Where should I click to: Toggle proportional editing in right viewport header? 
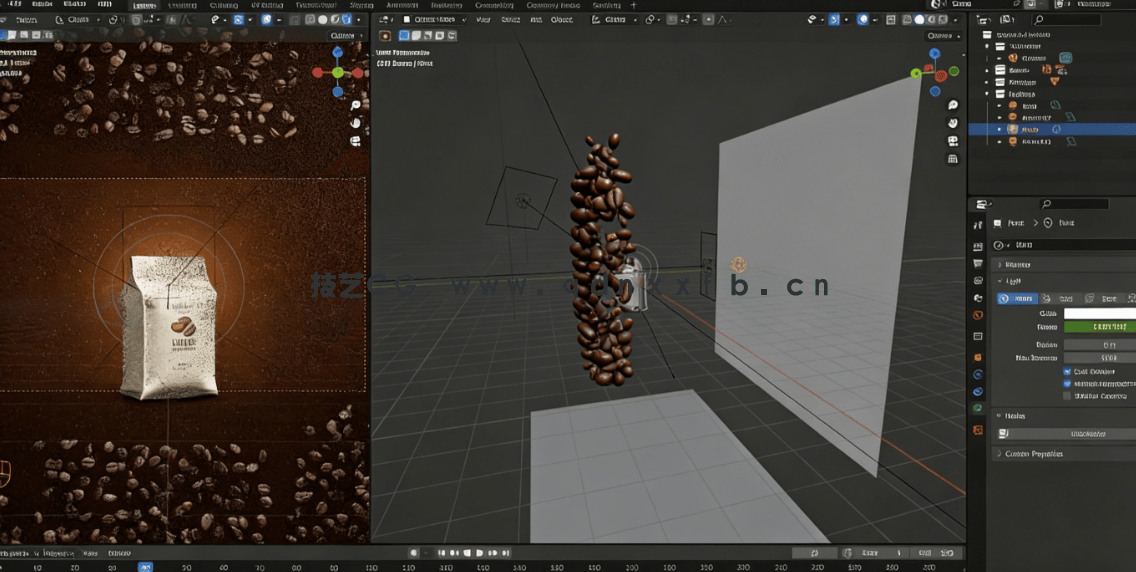click(x=708, y=20)
